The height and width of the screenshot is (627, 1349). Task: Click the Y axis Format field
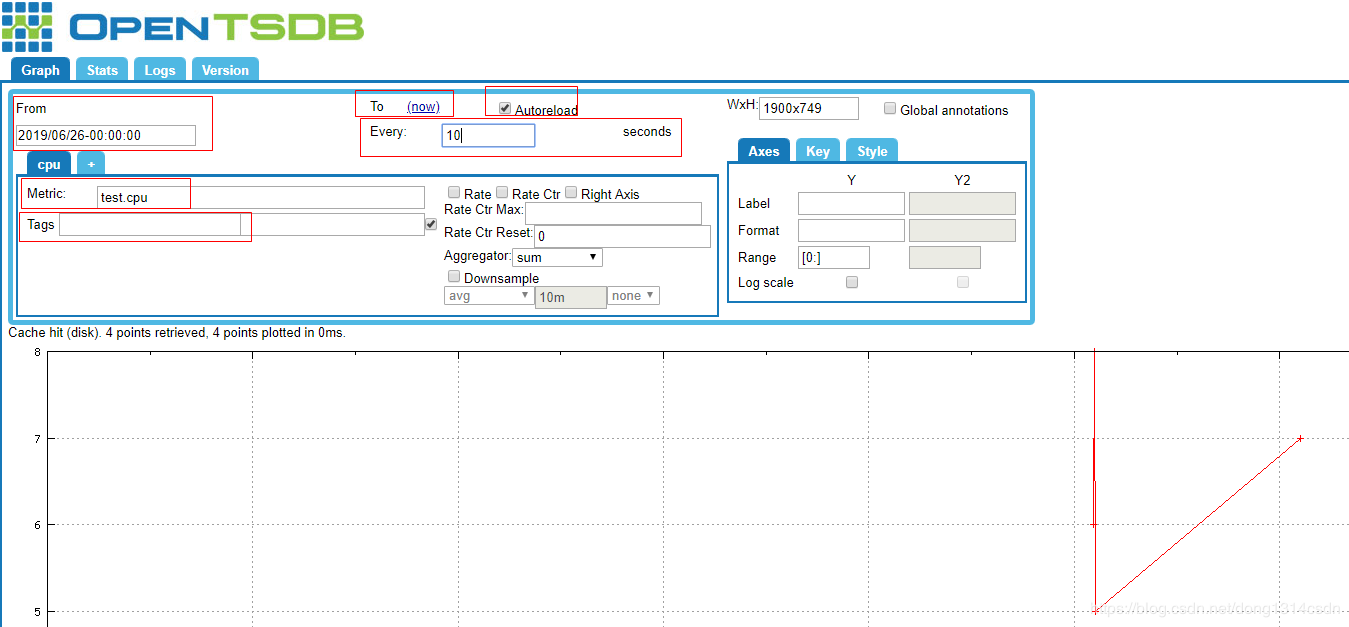click(851, 230)
